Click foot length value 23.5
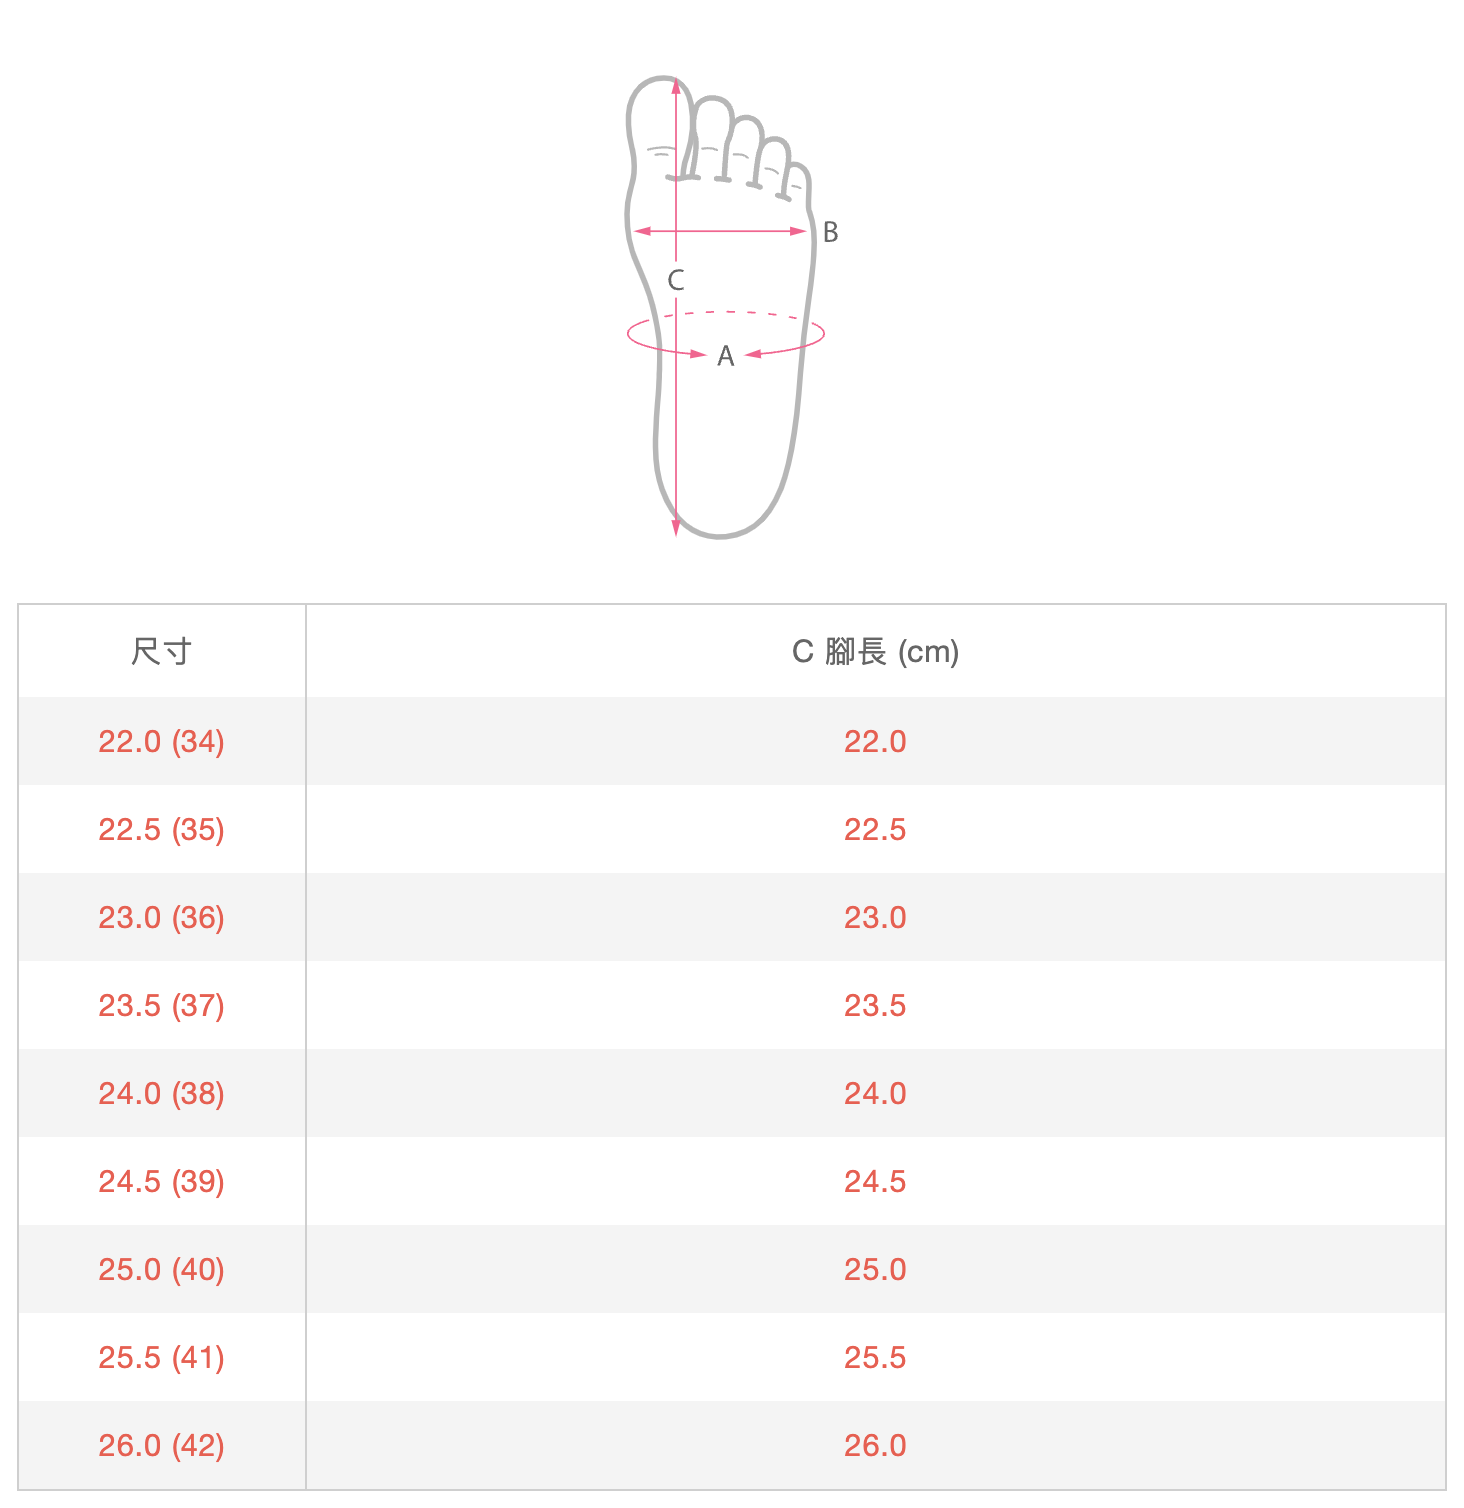Viewport: 1464px width, 1508px height. pos(875,1005)
